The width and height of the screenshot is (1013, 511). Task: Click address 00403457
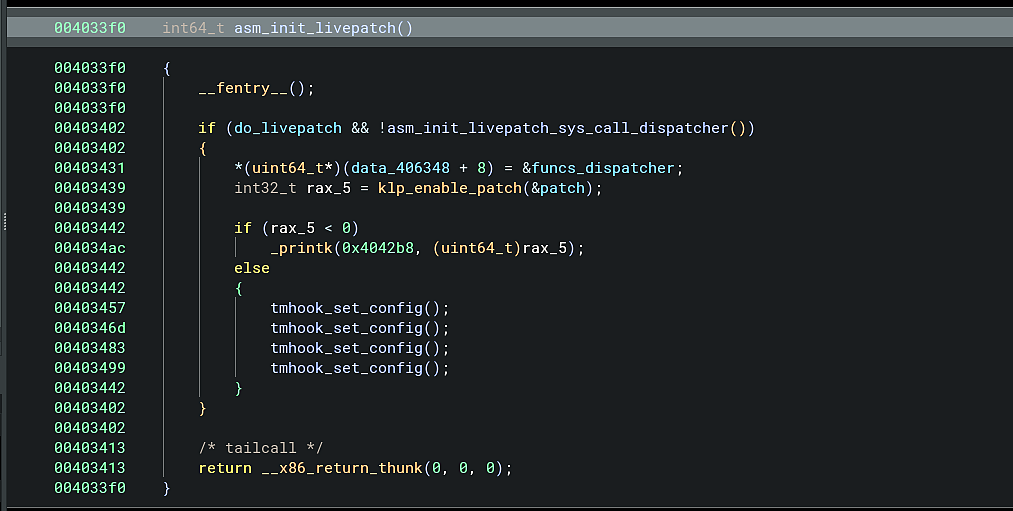(x=90, y=308)
